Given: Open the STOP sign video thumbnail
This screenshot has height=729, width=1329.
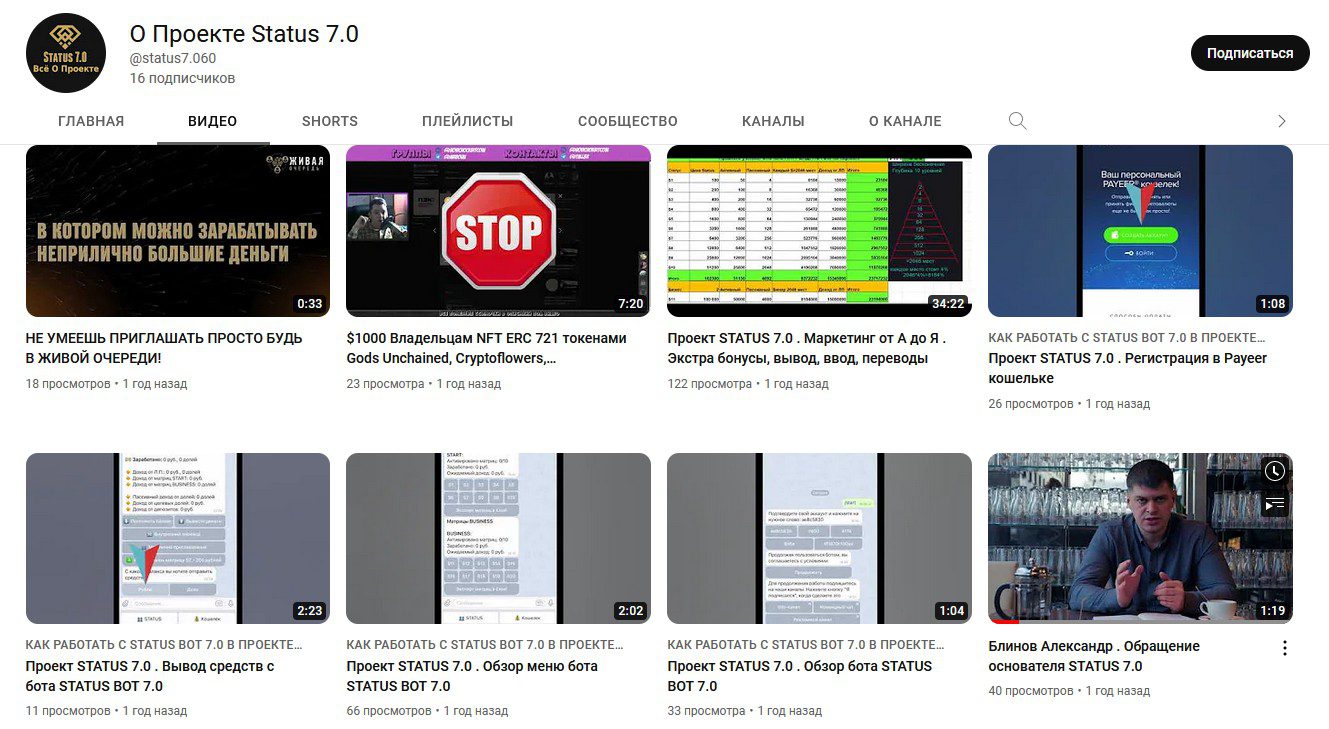Looking at the screenshot, I should coord(498,231).
